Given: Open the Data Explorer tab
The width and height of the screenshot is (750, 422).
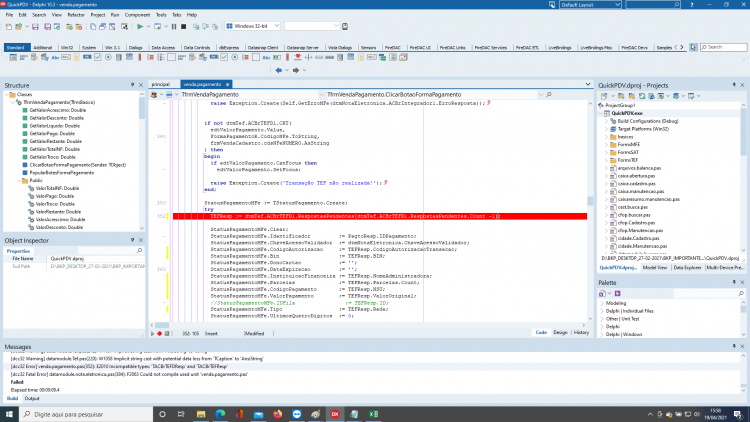Looking at the screenshot, I should pos(687,268).
